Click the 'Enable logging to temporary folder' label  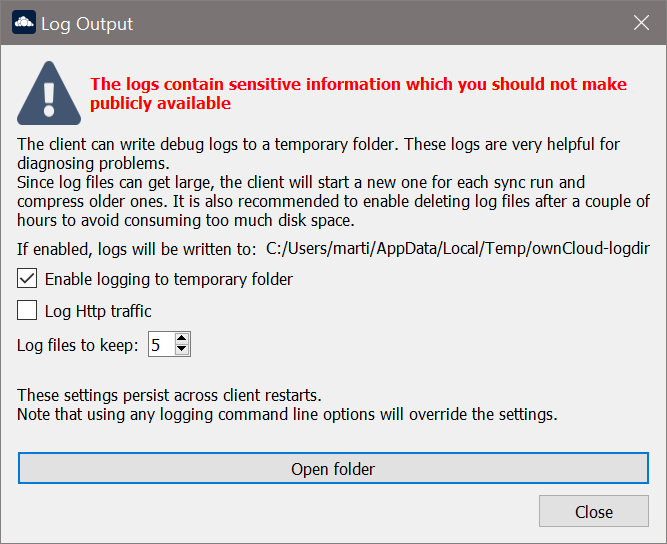coord(168,279)
